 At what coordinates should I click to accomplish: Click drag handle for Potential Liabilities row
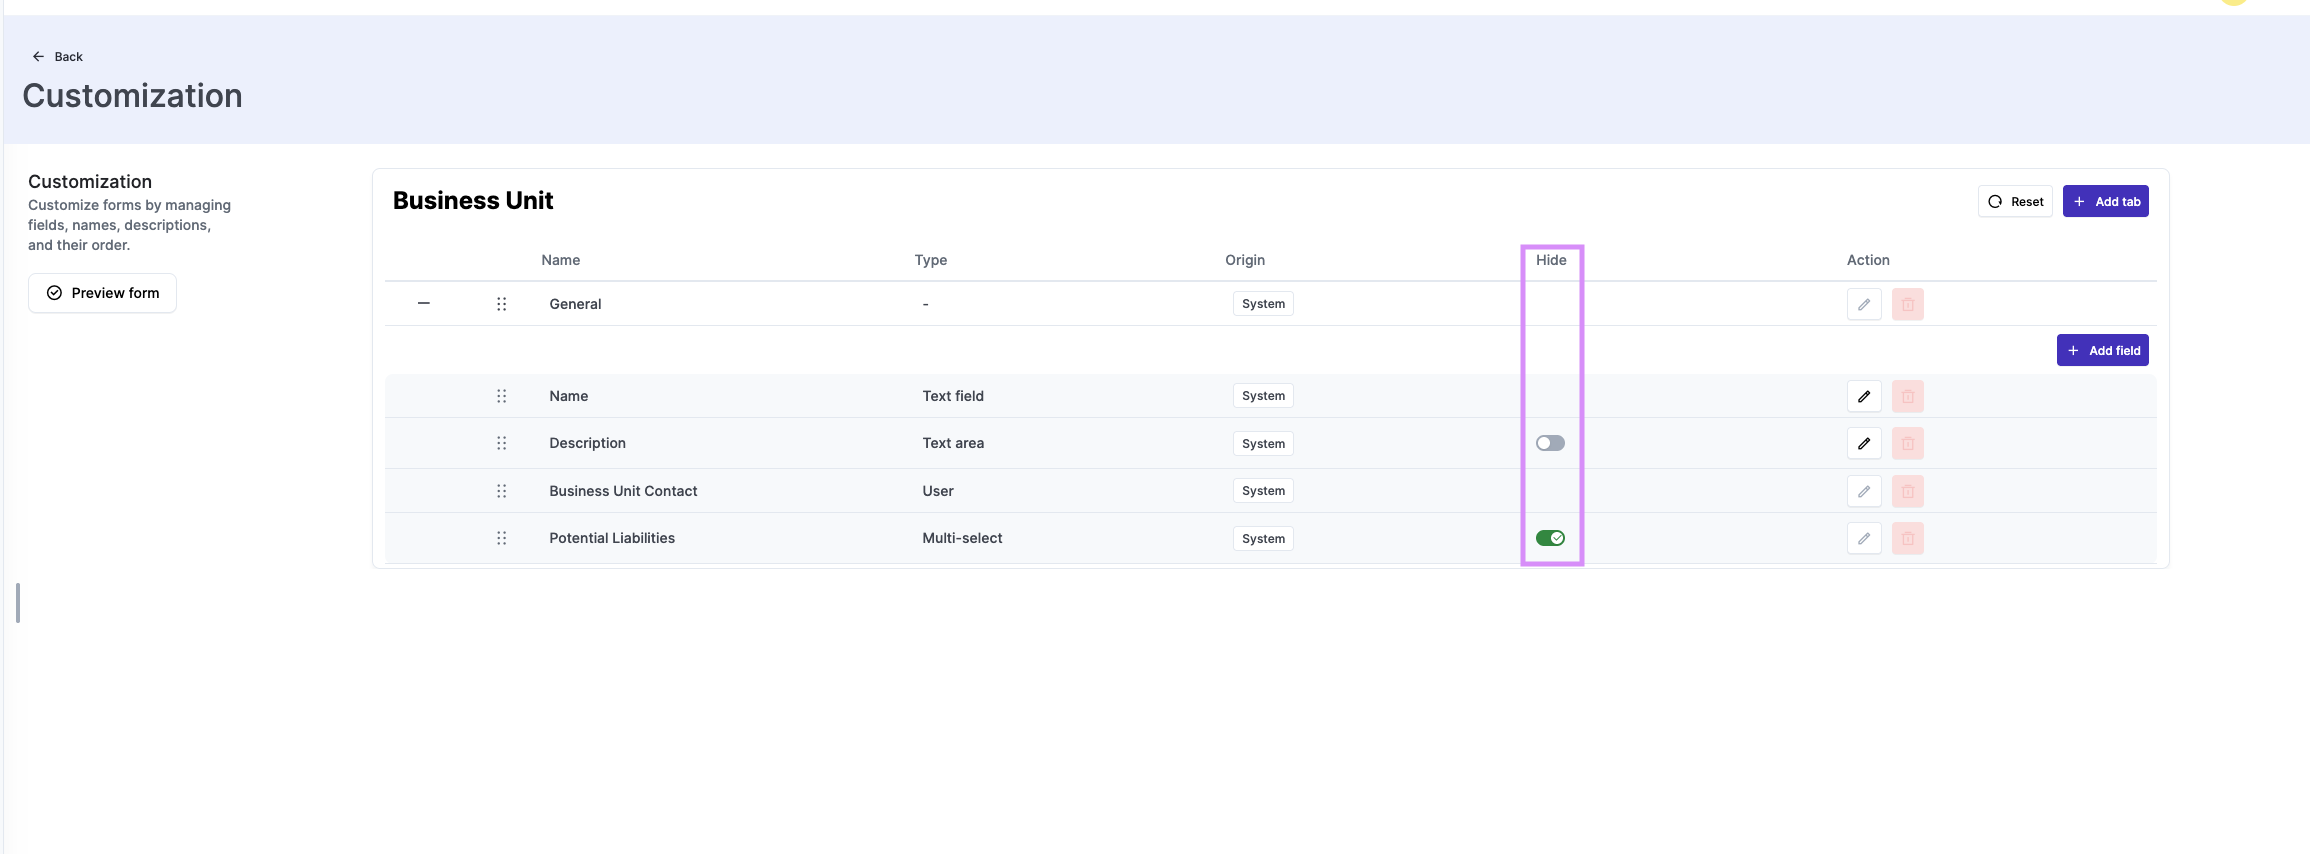502,538
